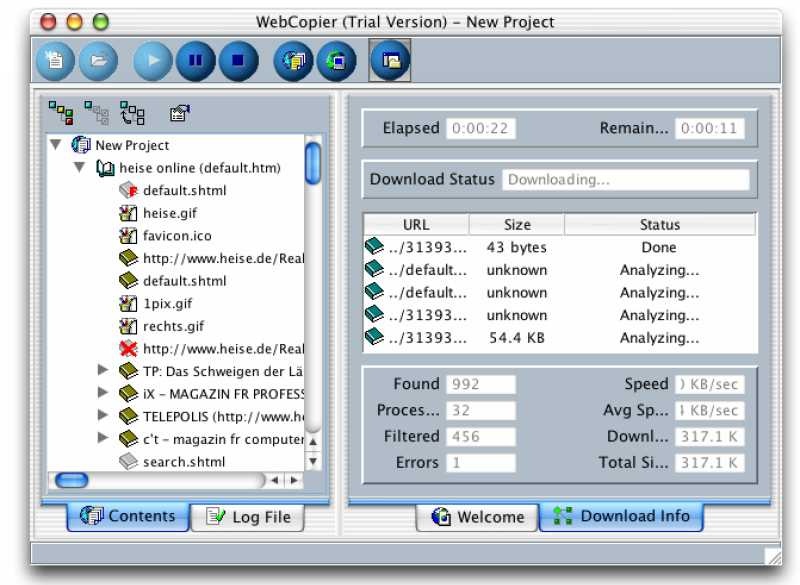Click the yellow minimize button in title bar
The image size is (800, 585).
(74, 22)
